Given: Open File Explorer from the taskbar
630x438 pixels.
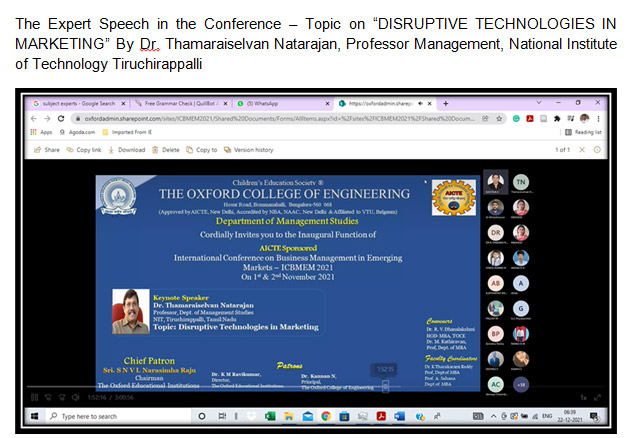Looking at the screenshot, I should 288,416.
